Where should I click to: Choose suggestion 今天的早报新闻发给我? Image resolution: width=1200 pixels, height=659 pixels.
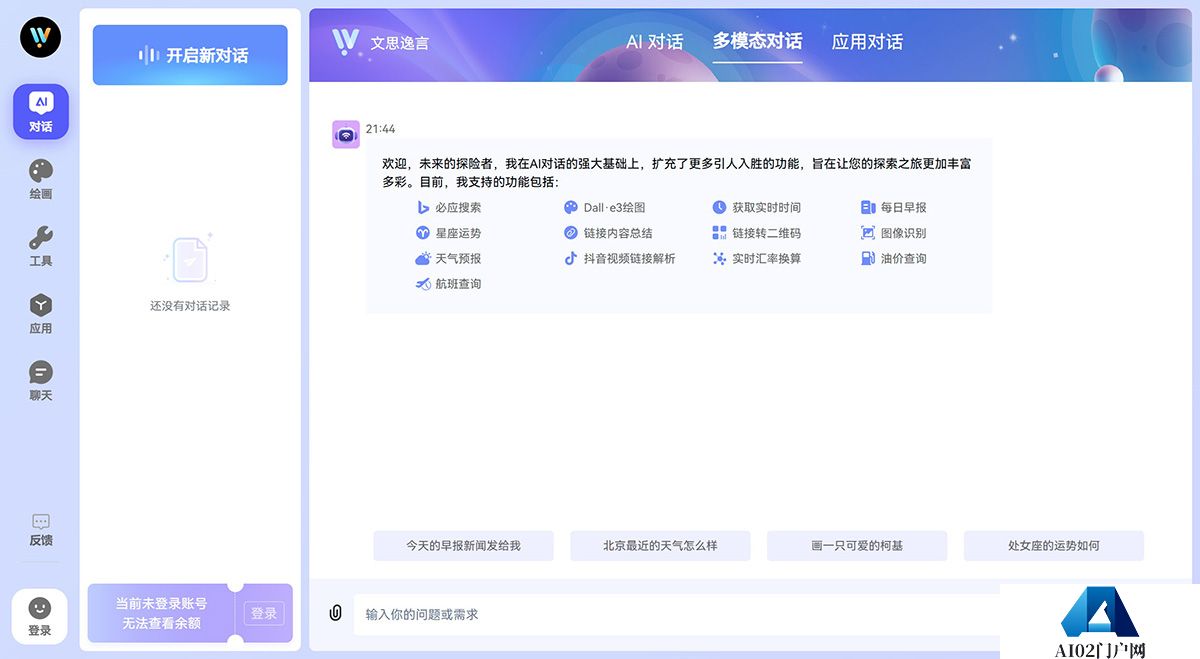[463, 546]
